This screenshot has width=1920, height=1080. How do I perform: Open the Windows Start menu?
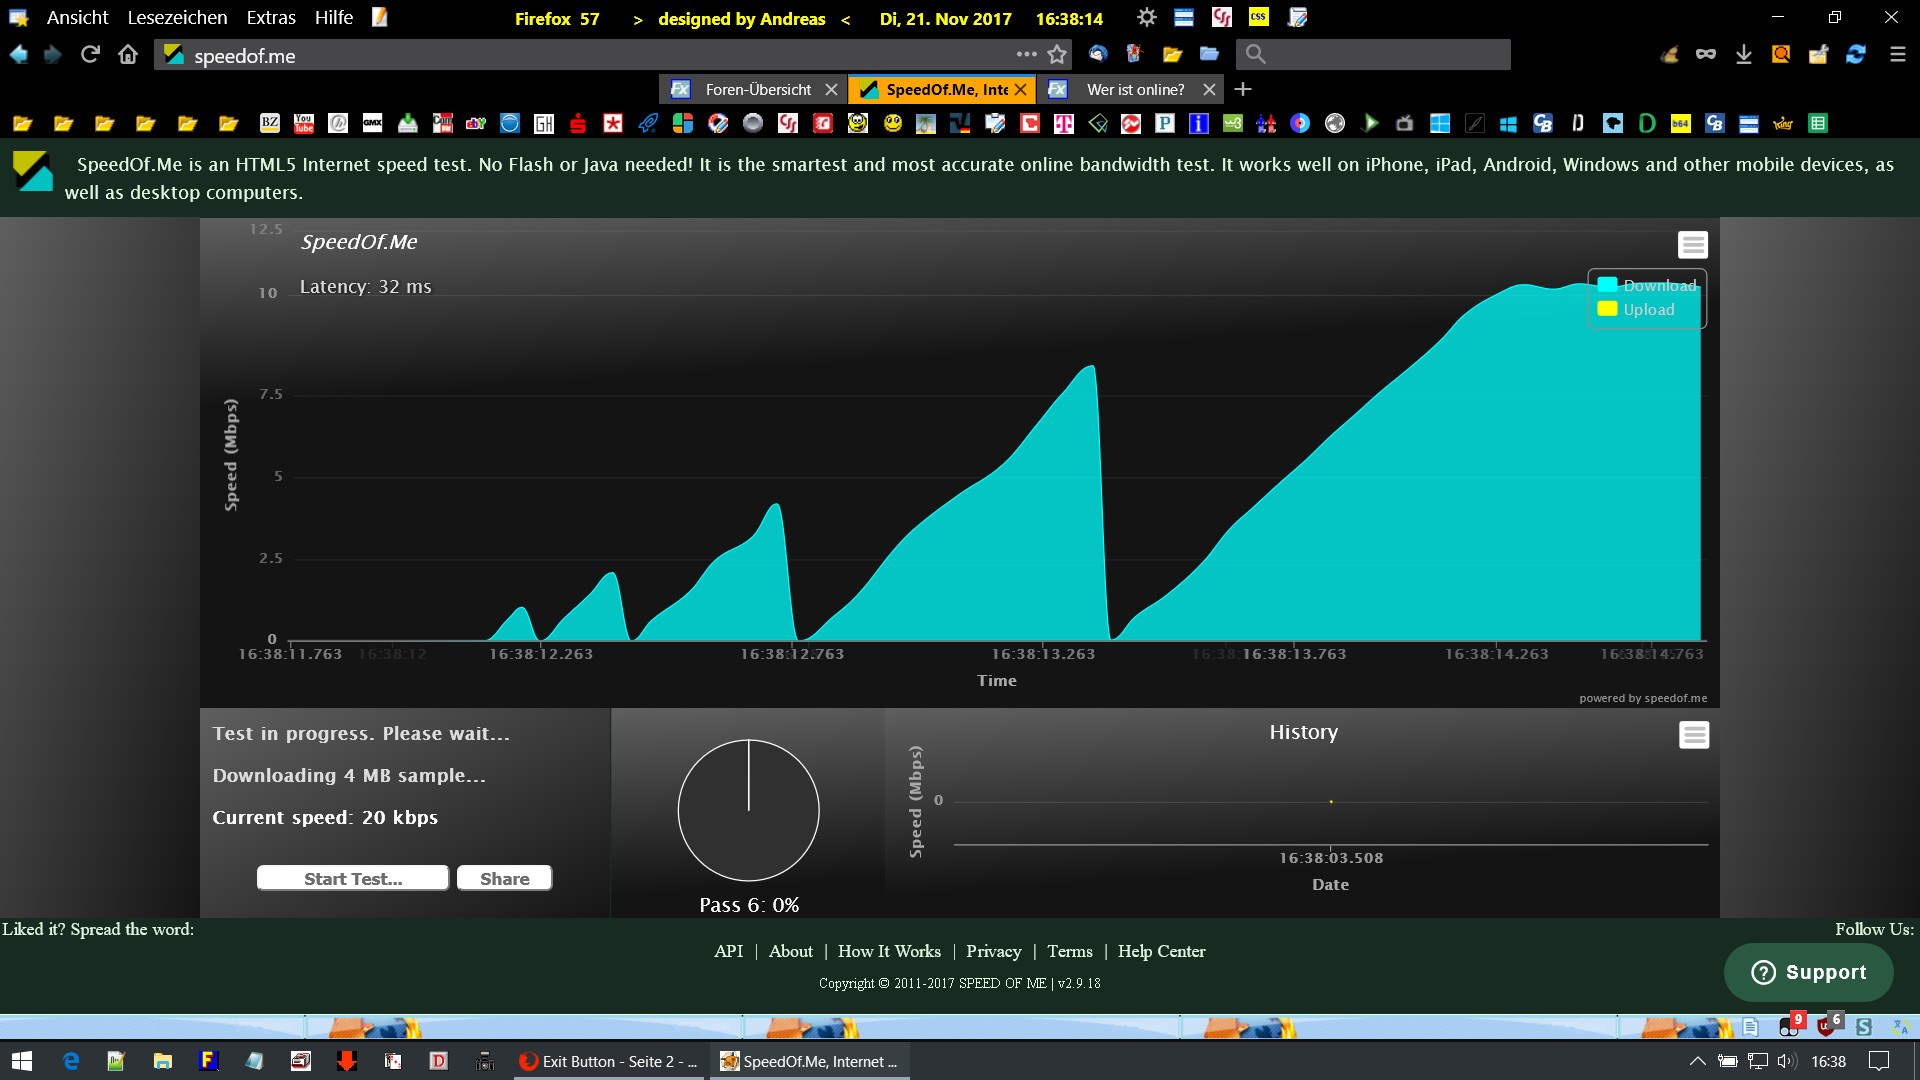click(22, 1061)
